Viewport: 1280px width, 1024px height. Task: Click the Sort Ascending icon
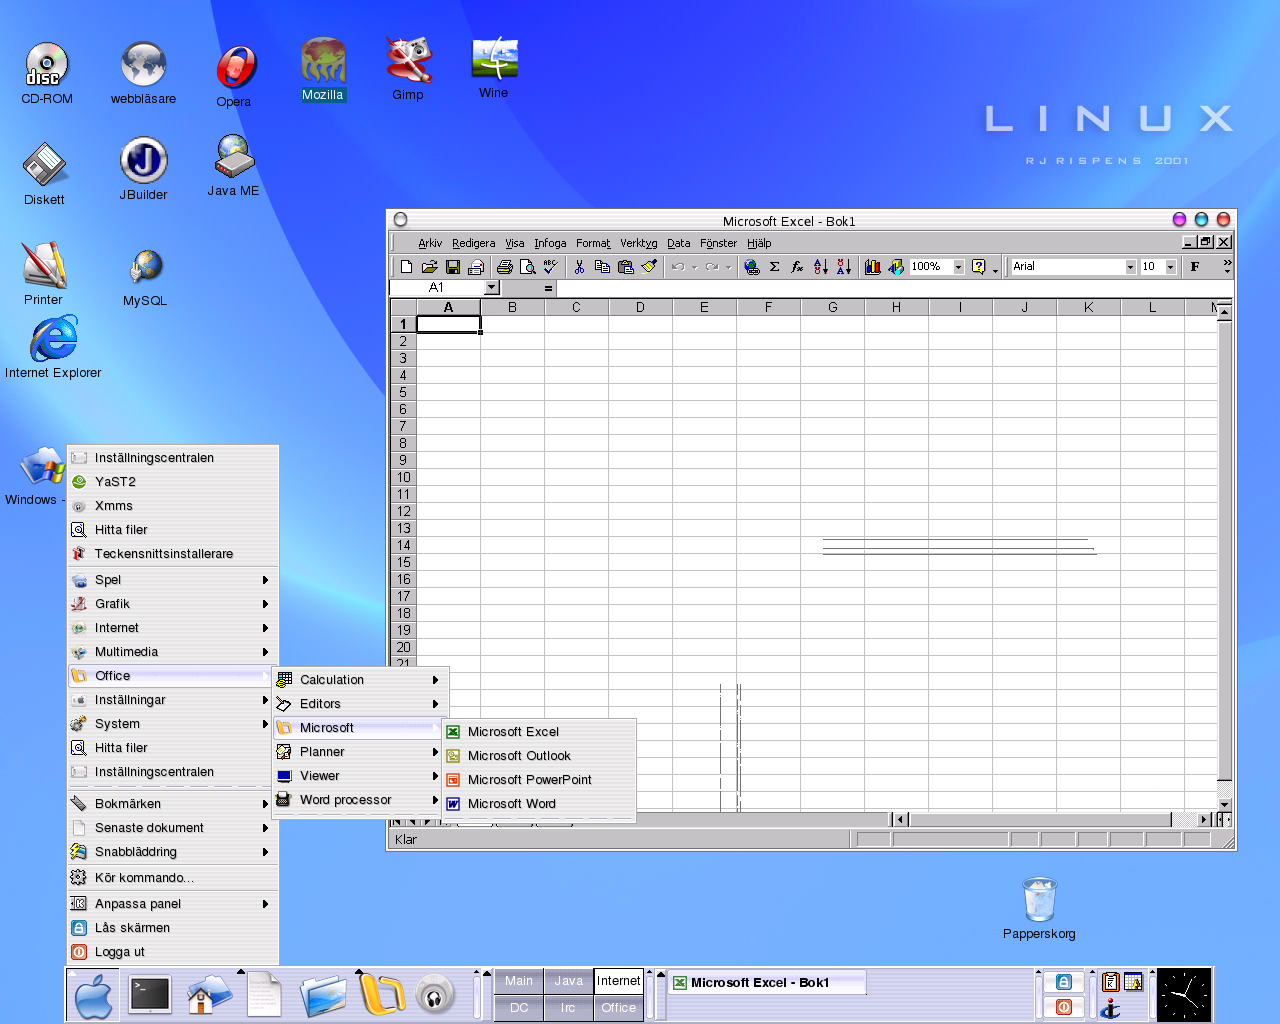[820, 267]
